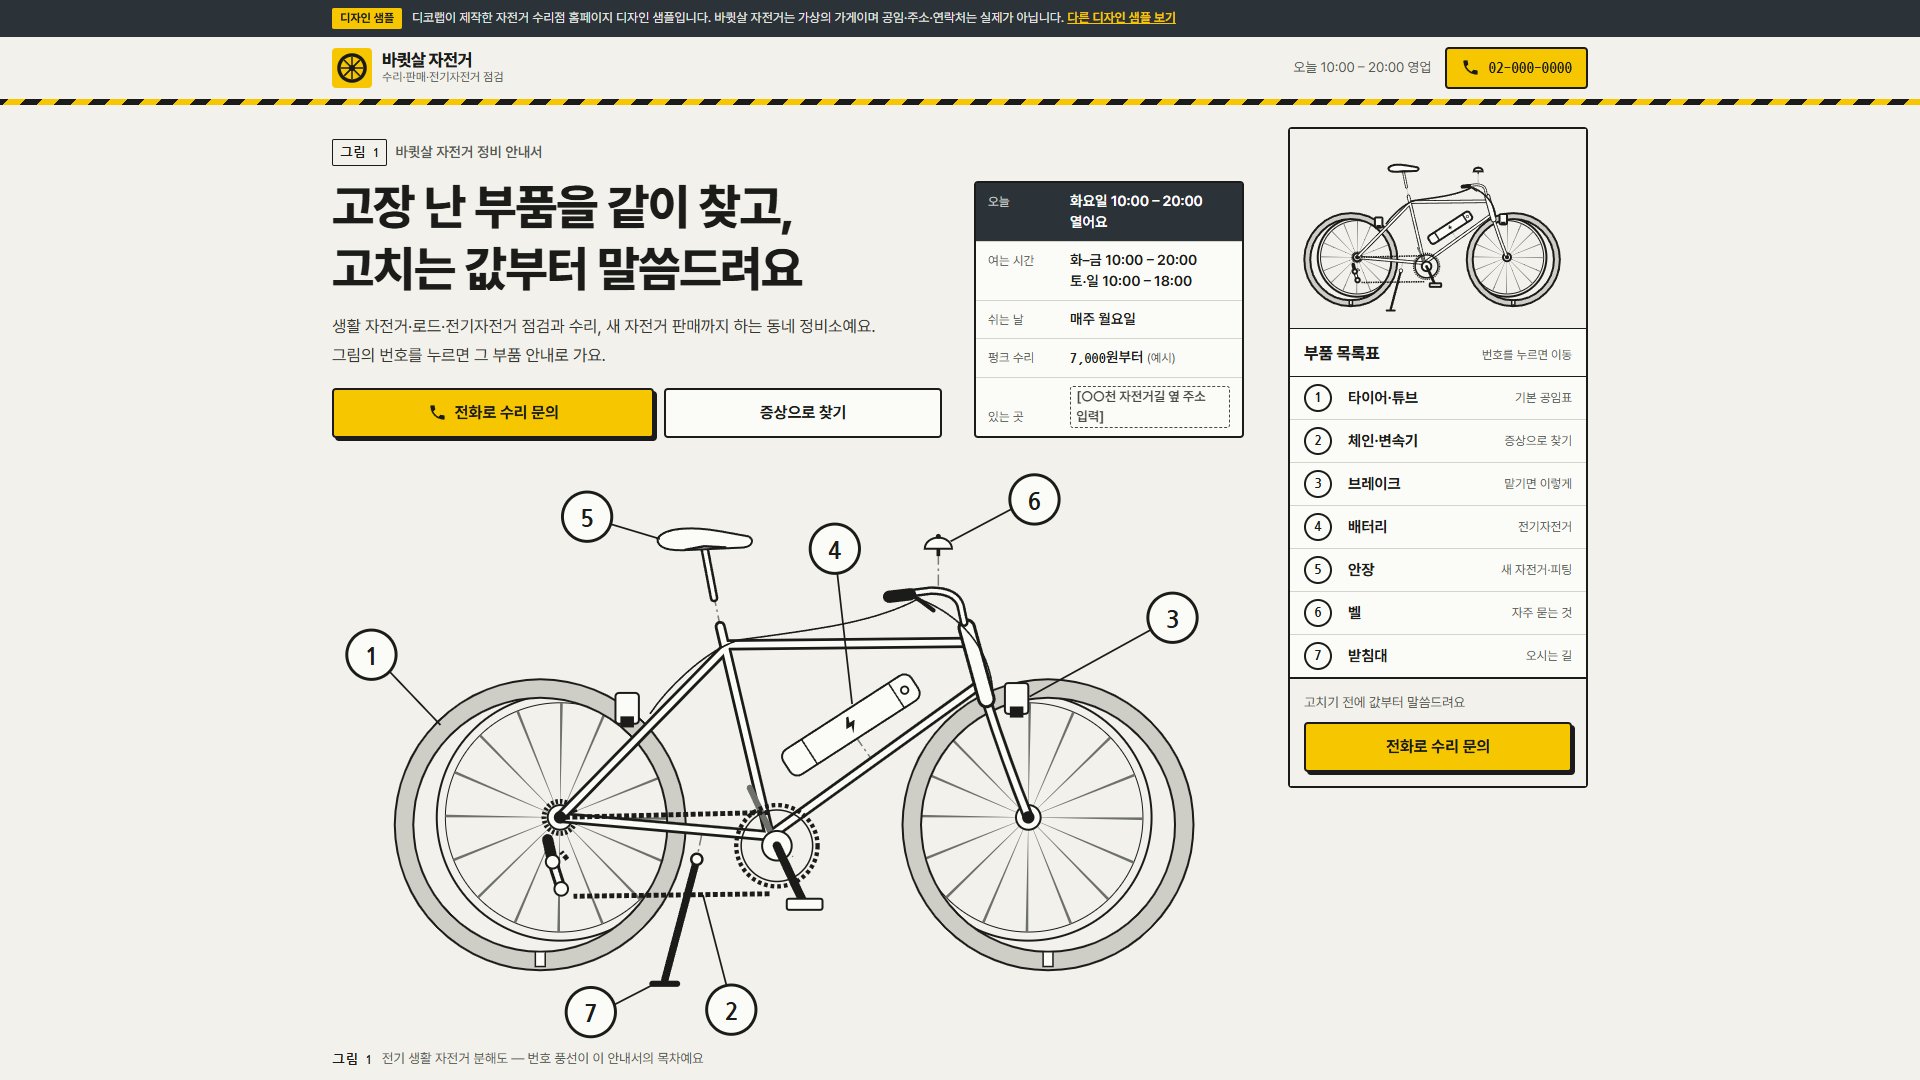Click the 그림 1 label box above headline
Image resolution: width=1920 pixels, height=1080 pixels.
point(359,152)
